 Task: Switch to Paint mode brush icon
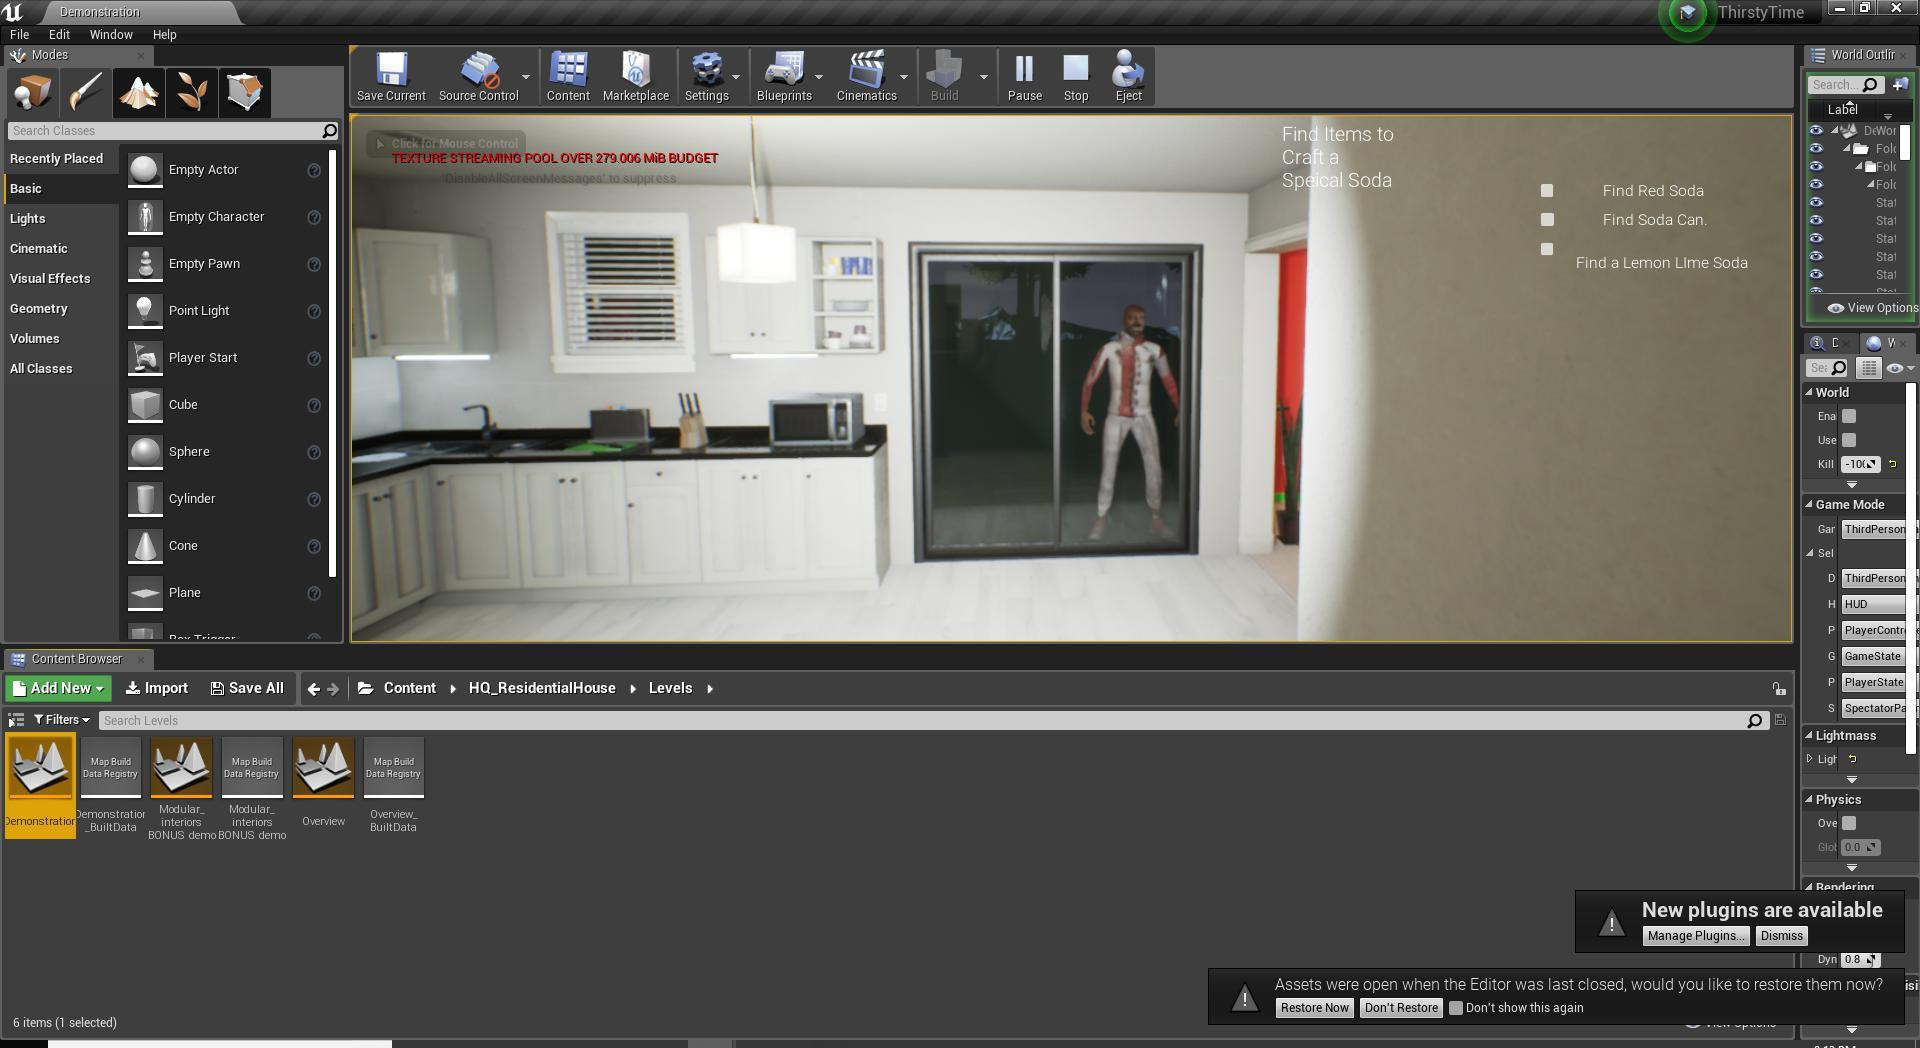(85, 92)
